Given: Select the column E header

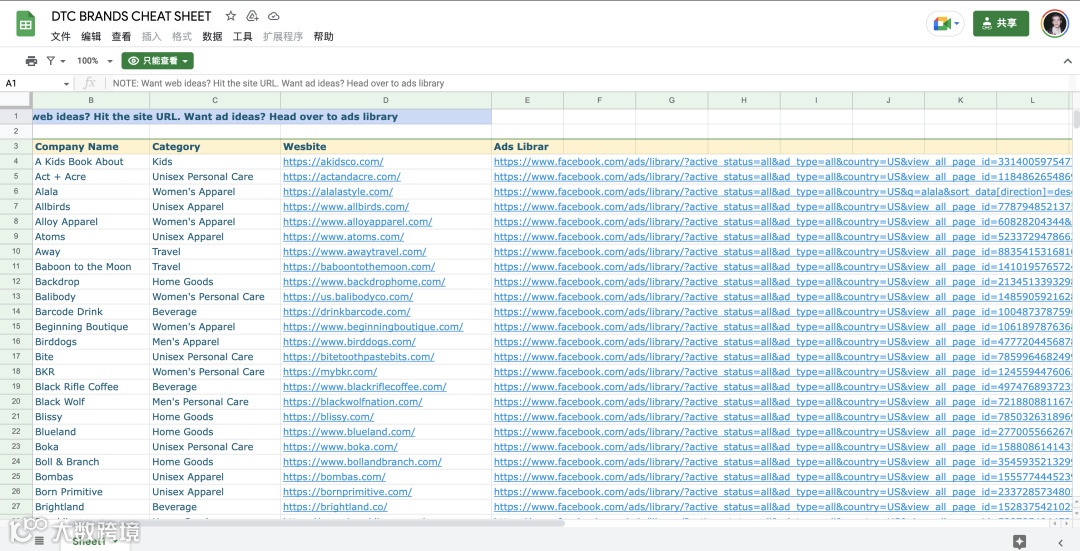Looking at the screenshot, I should [528, 100].
